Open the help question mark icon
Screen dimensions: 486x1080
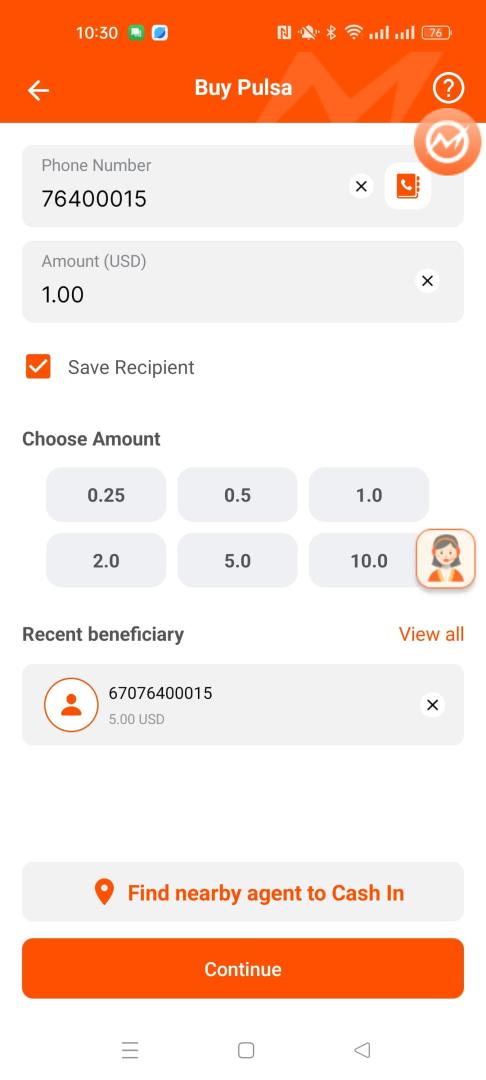[x=448, y=88]
